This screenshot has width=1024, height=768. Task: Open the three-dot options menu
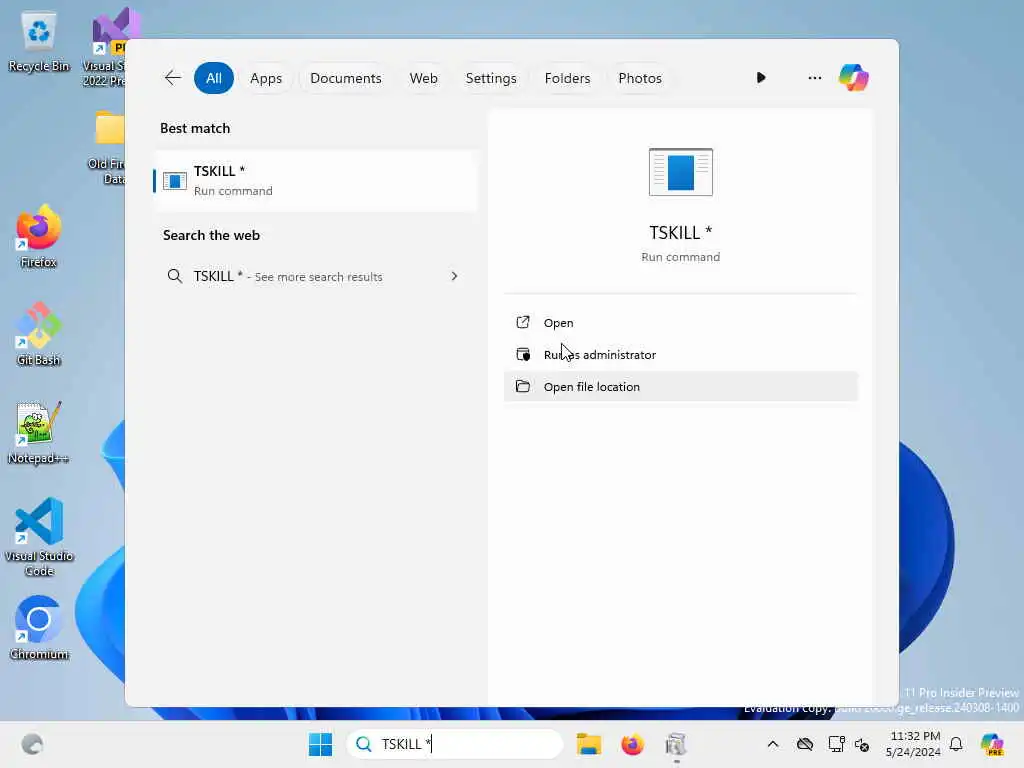coord(814,78)
